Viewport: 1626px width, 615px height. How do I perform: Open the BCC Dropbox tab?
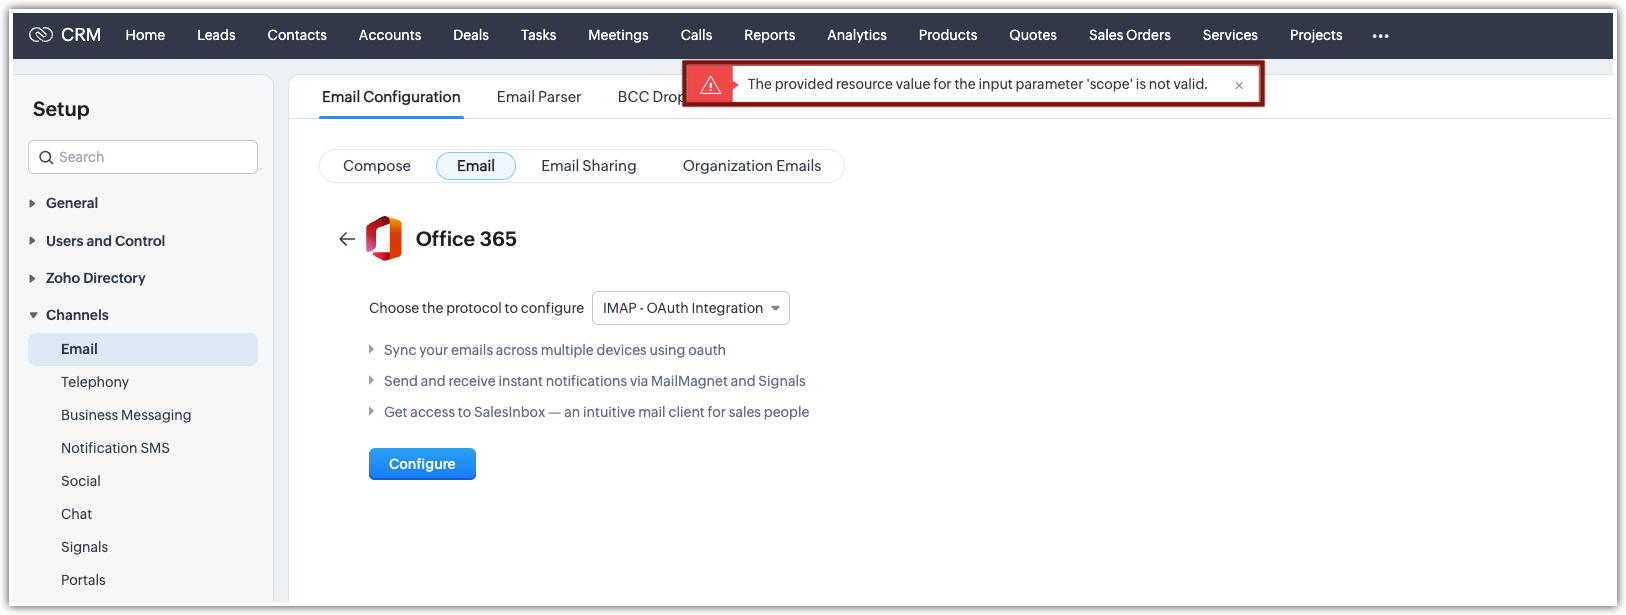coord(650,97)
